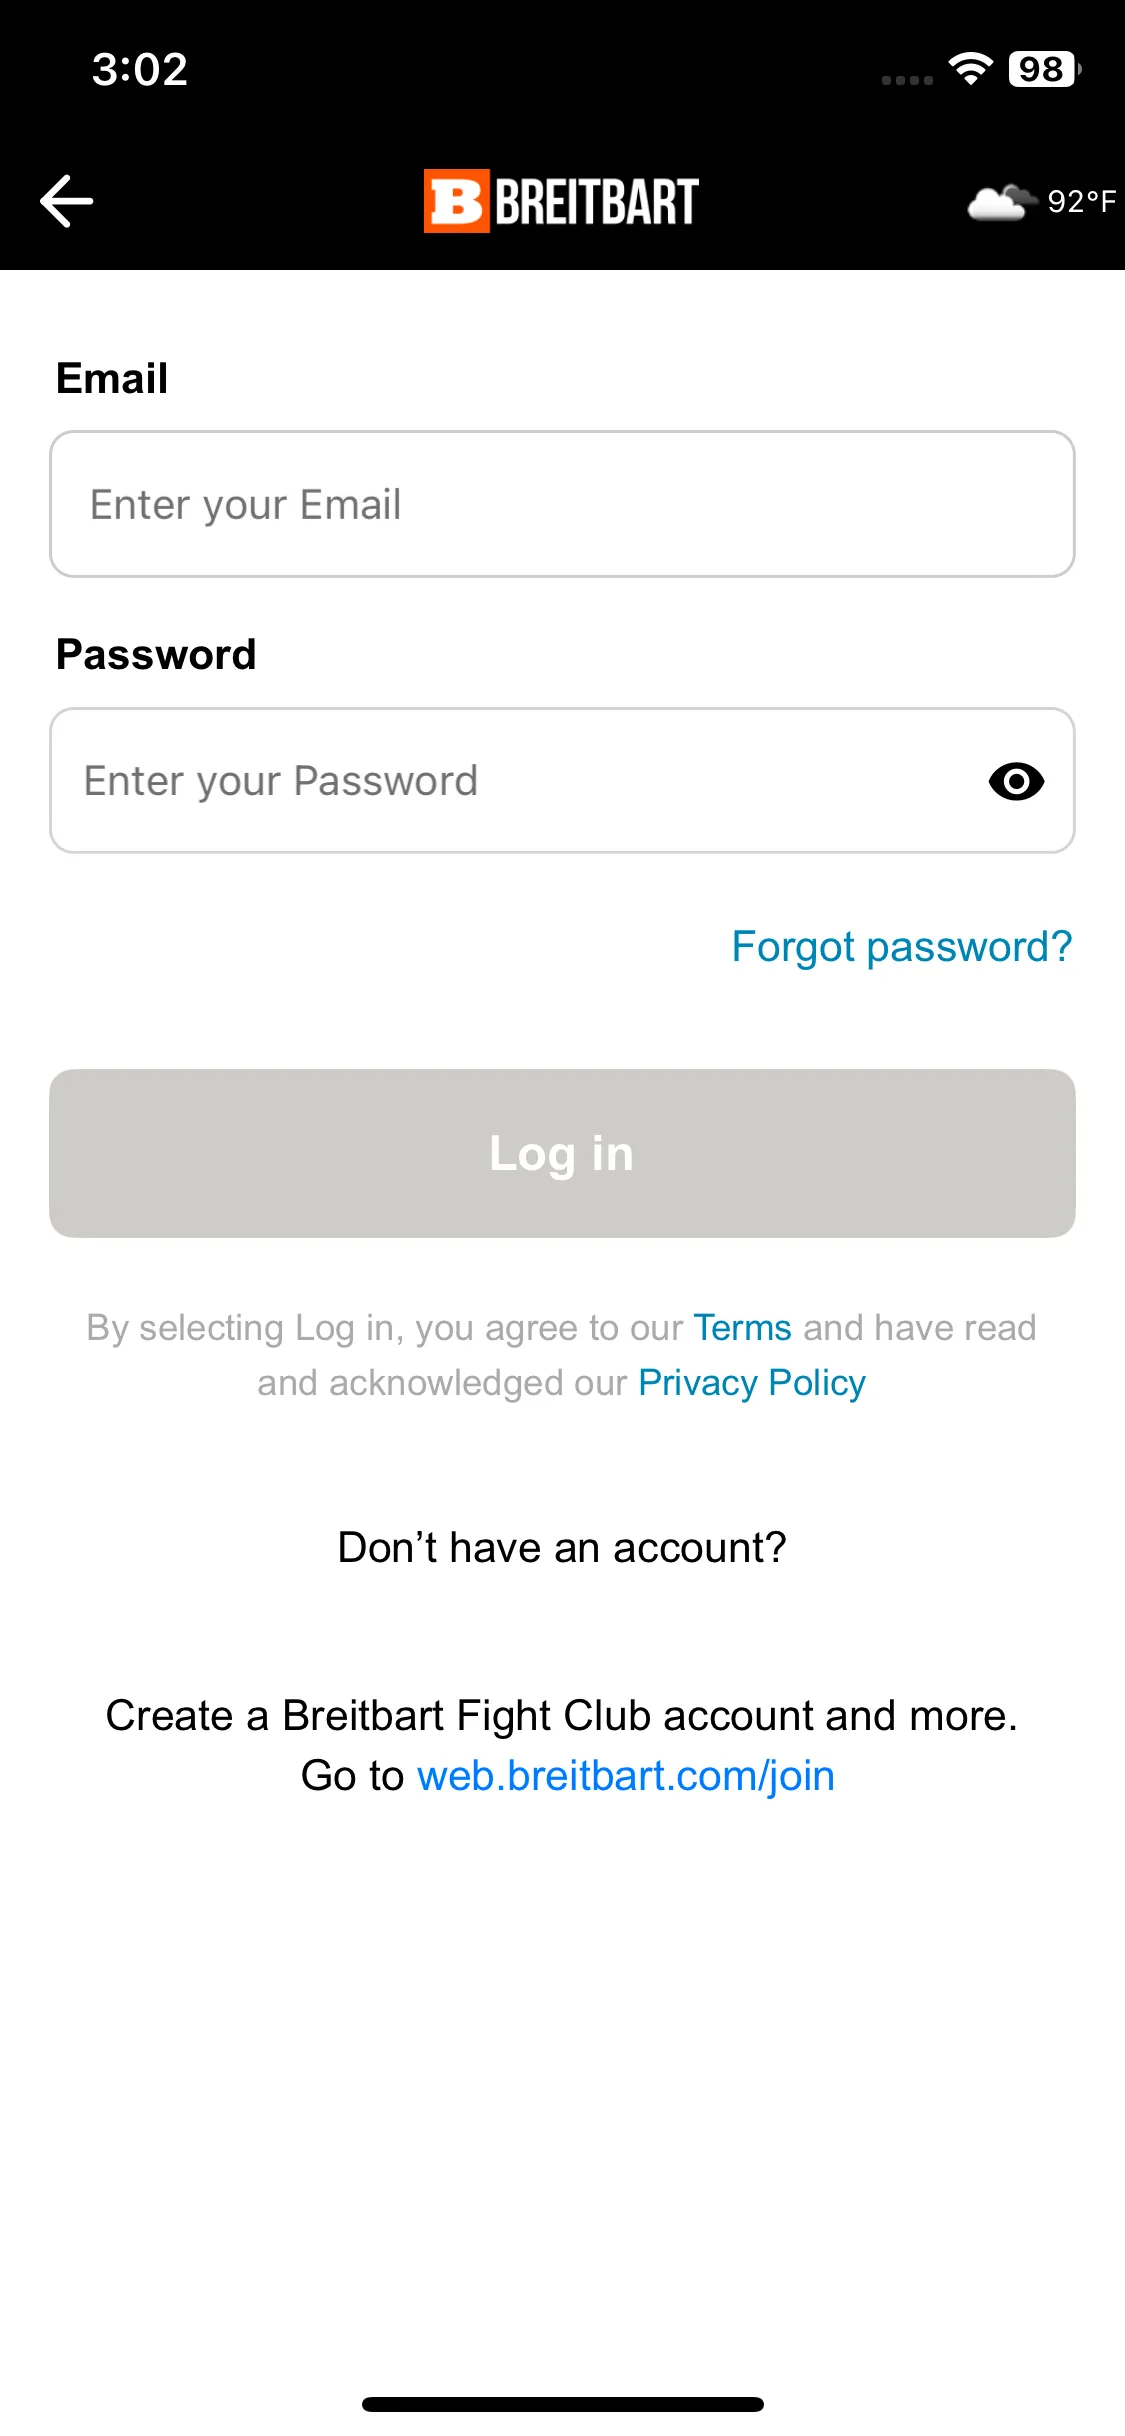The width and height of the screenshot is (1125, 2436).
Task: Tap the battery 98 indicator
Action: (x=1045, y=69)
